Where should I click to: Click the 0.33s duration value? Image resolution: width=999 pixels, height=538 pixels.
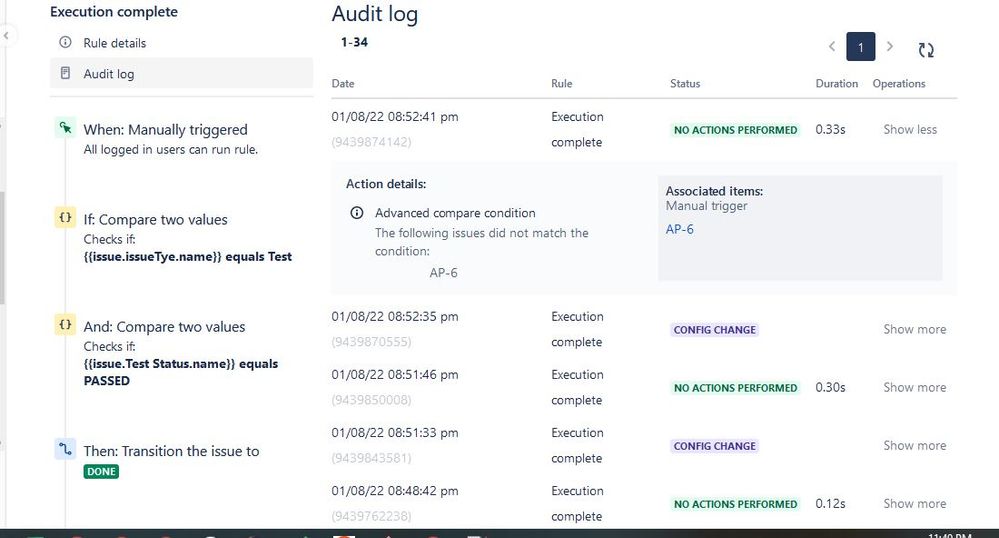click(830, 129)
